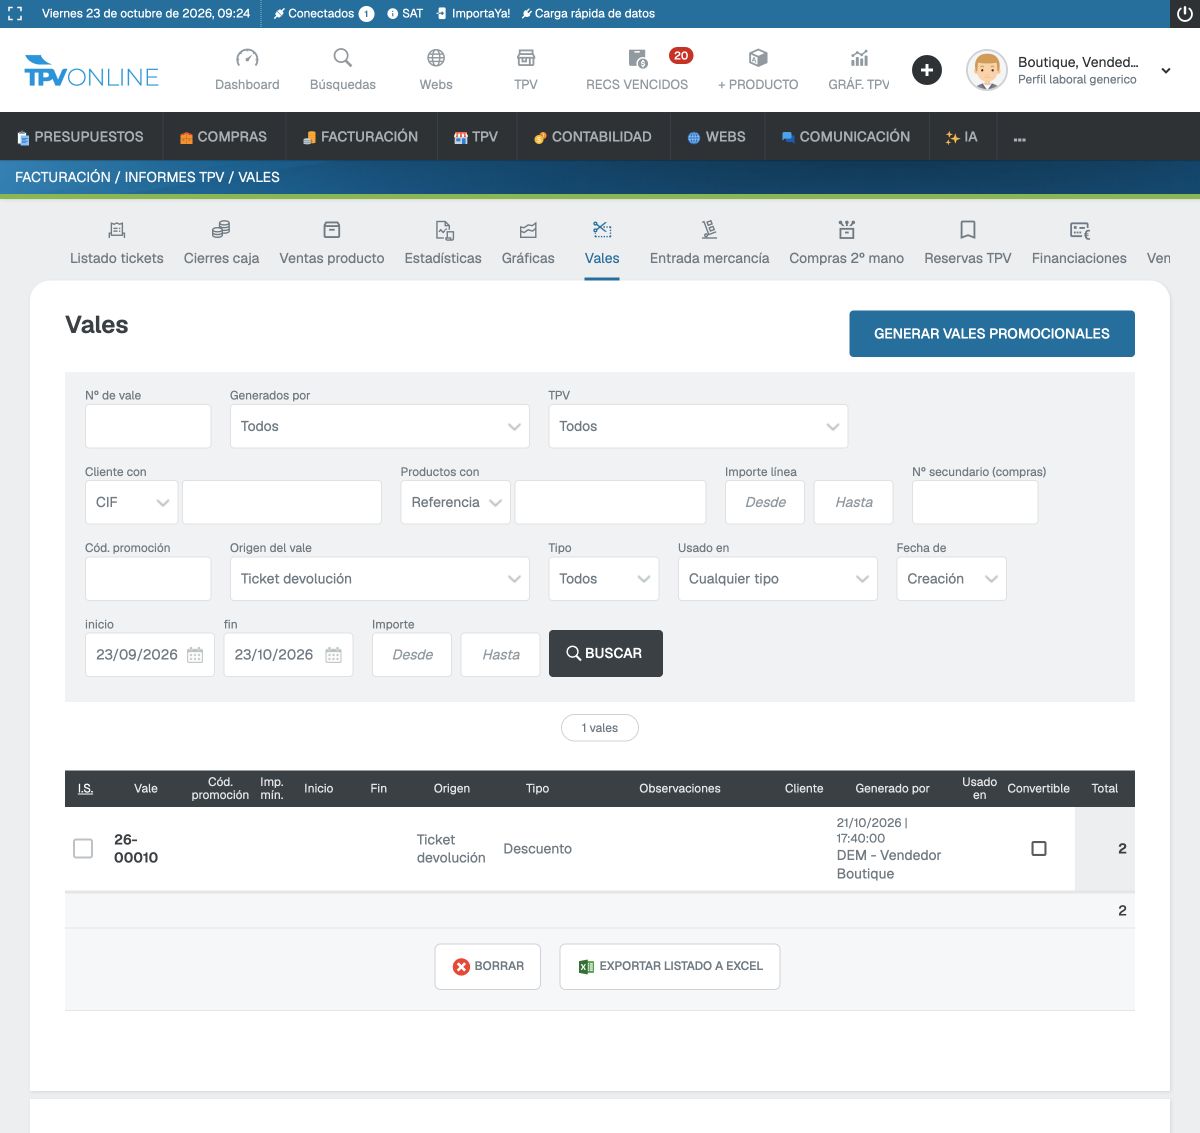Screen dimensions: 1200x1133
Task: Click the user avatar picture
Action: pyautogui.click(x=987, y=70)
